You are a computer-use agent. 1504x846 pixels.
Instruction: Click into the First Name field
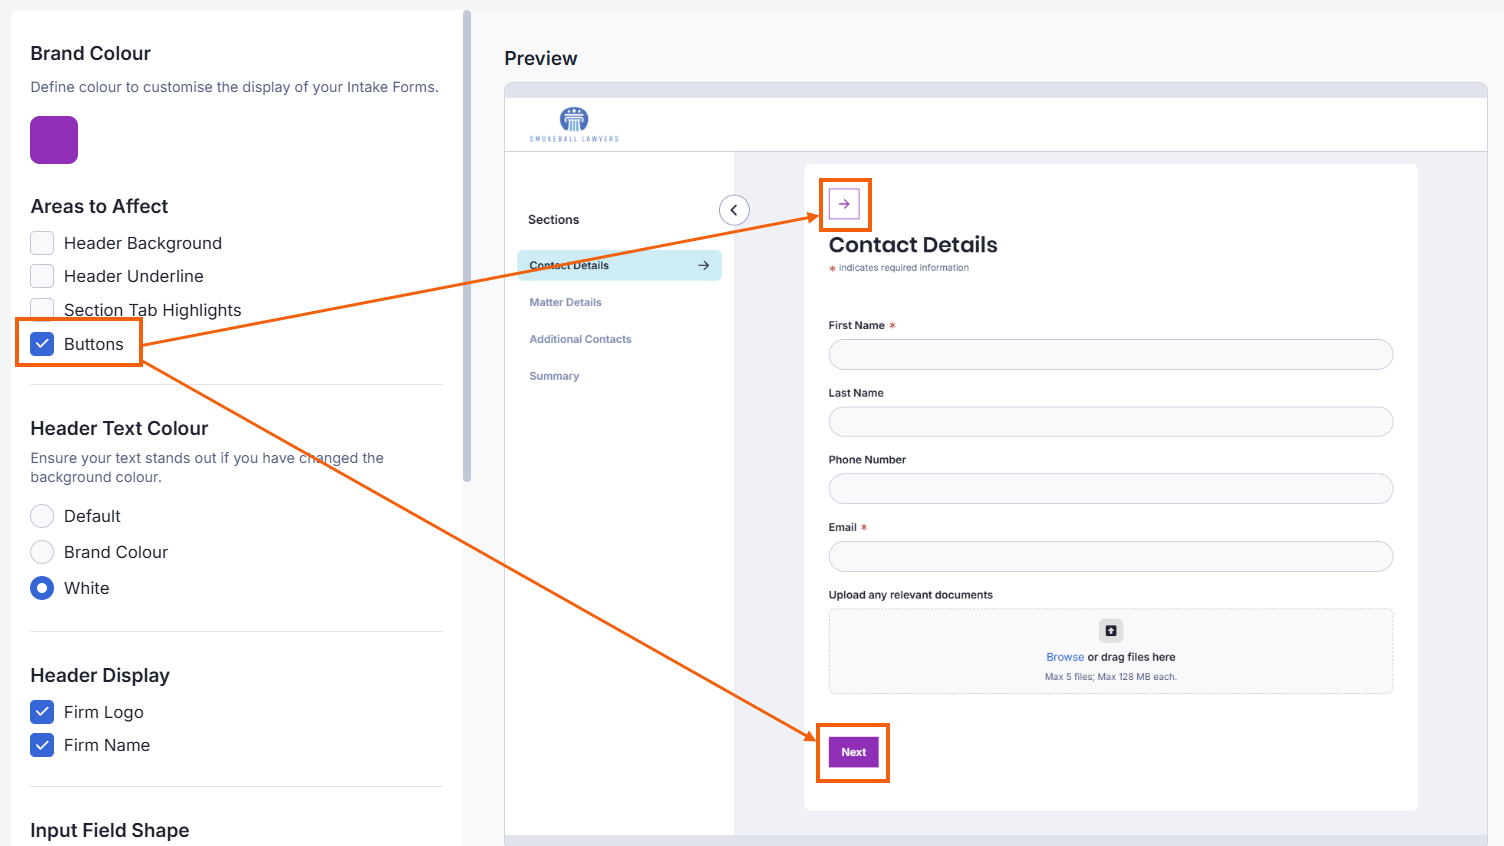pyautogui.click(x=1110, y=355)
